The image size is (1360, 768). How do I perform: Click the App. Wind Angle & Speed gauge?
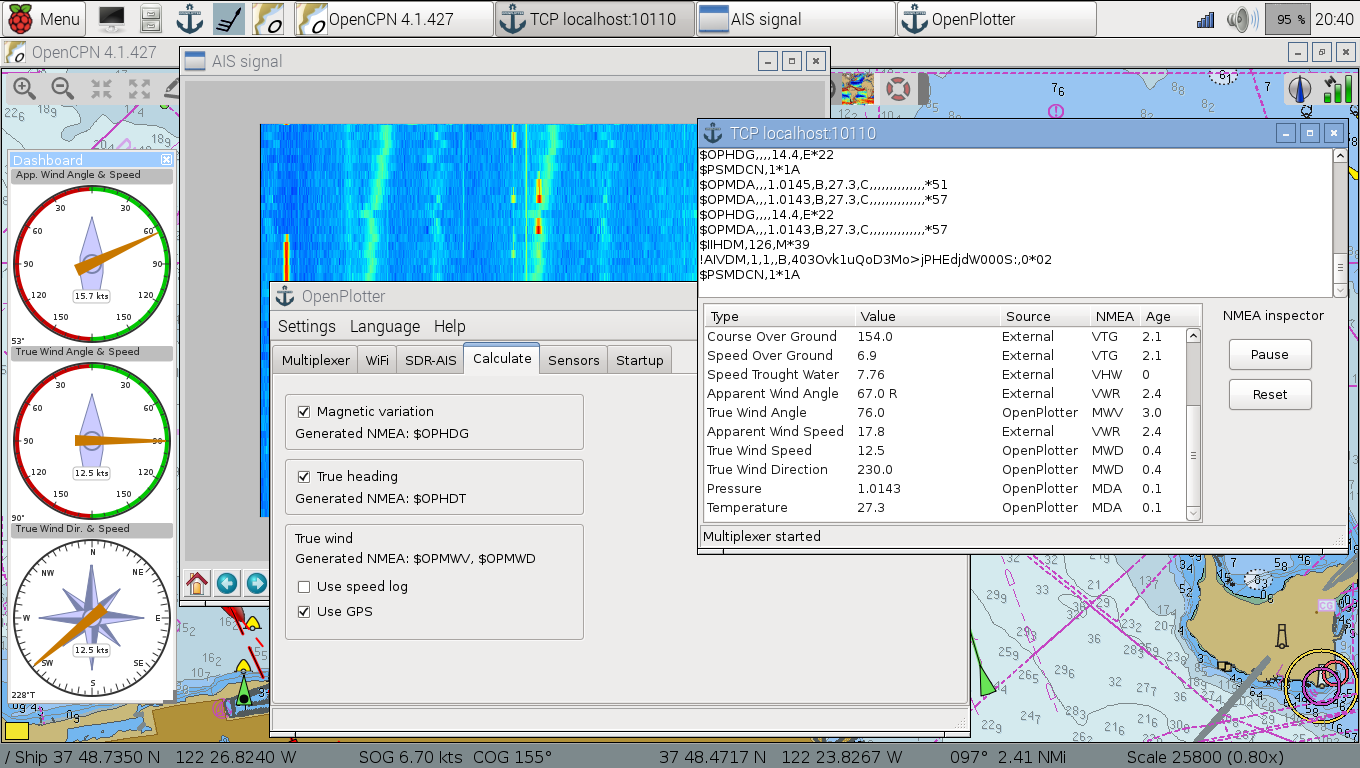coord(91,264)
